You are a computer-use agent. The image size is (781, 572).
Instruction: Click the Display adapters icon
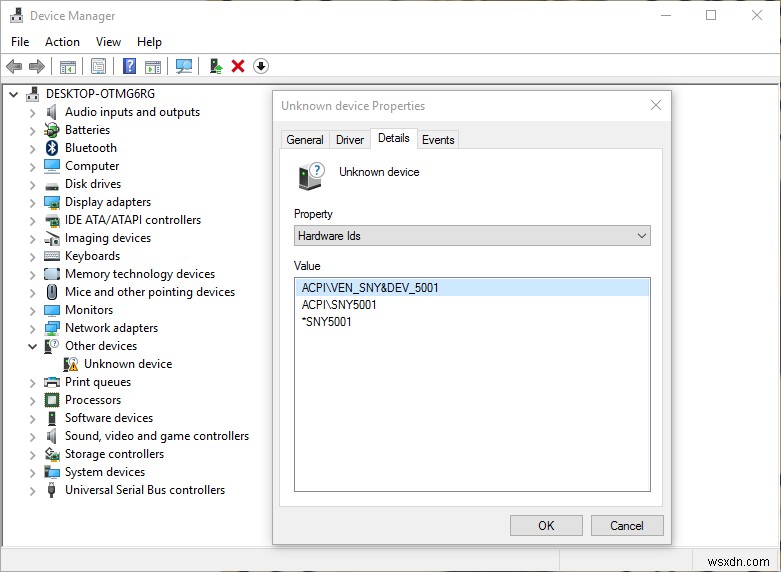(52, 202)
